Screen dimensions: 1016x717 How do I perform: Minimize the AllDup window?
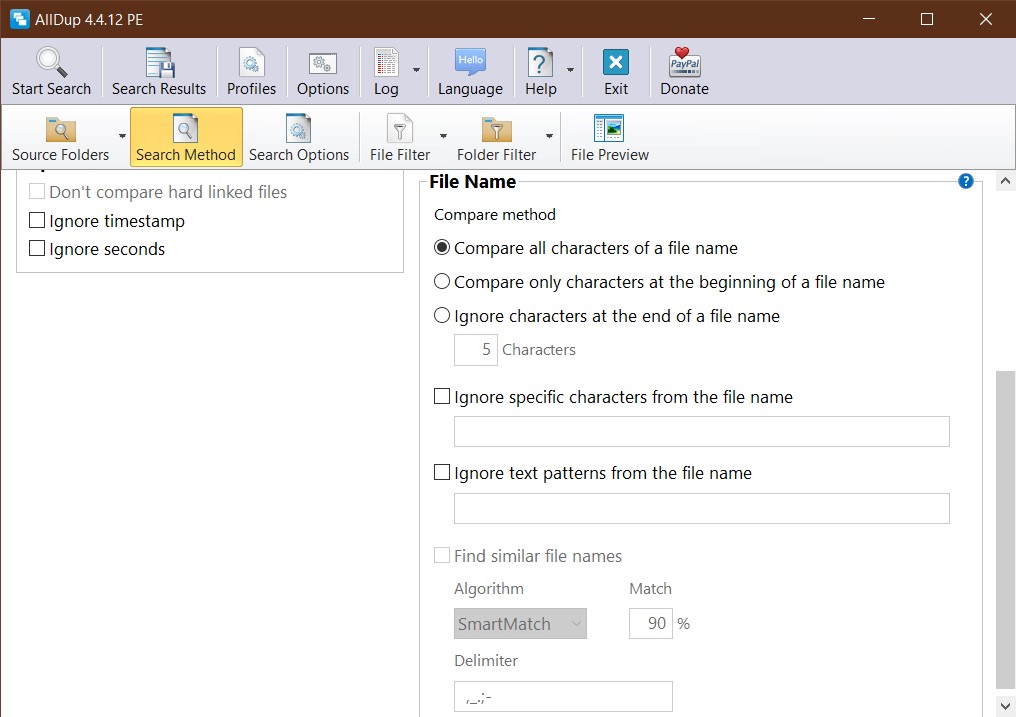(x=869, y=19)
